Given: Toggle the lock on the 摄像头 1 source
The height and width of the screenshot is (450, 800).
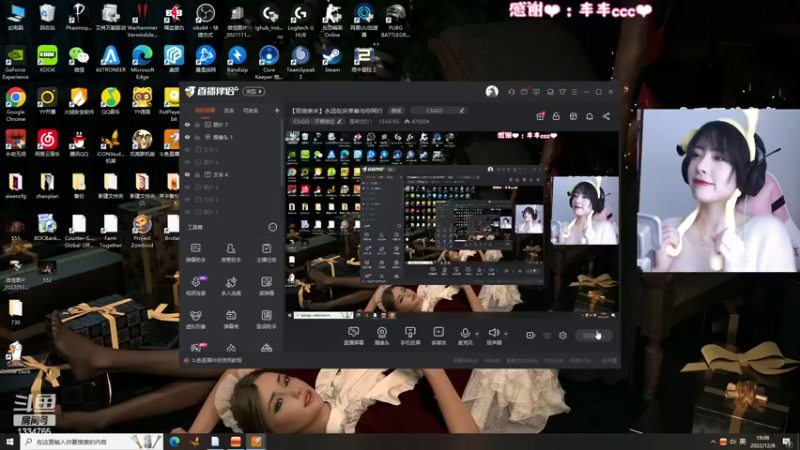Looking at the screenshot, I should (197, 137).
